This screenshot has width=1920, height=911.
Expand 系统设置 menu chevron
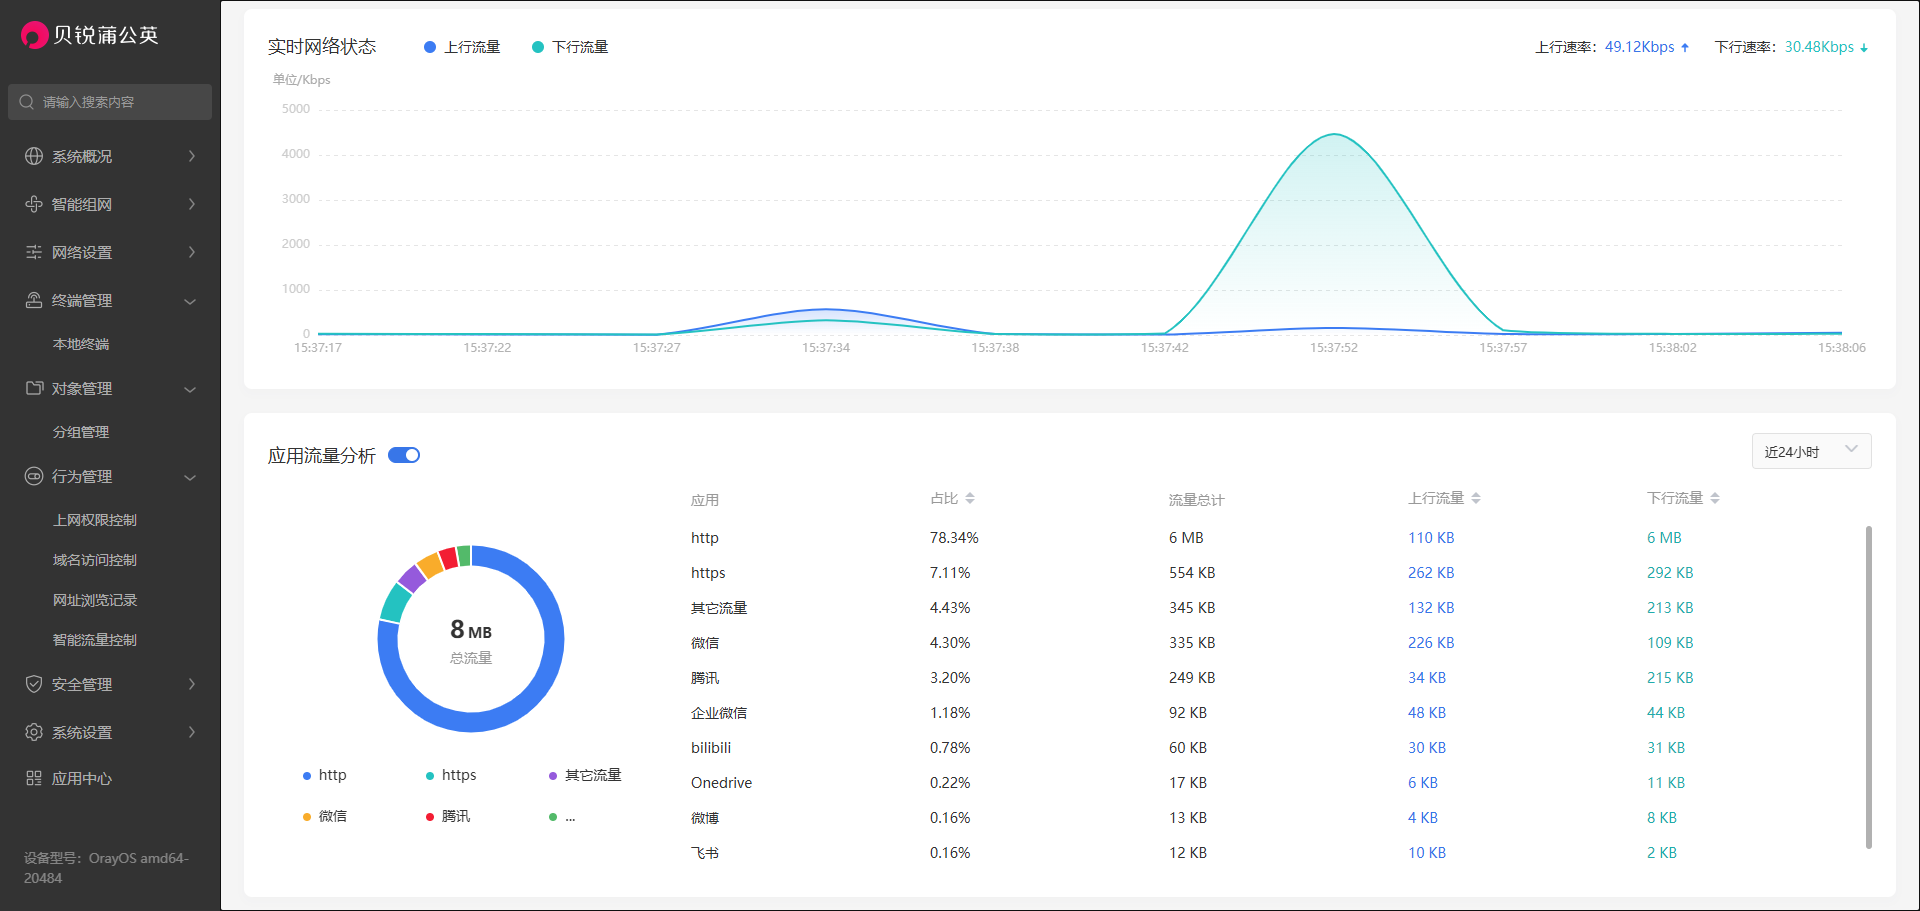pos(191,732)
